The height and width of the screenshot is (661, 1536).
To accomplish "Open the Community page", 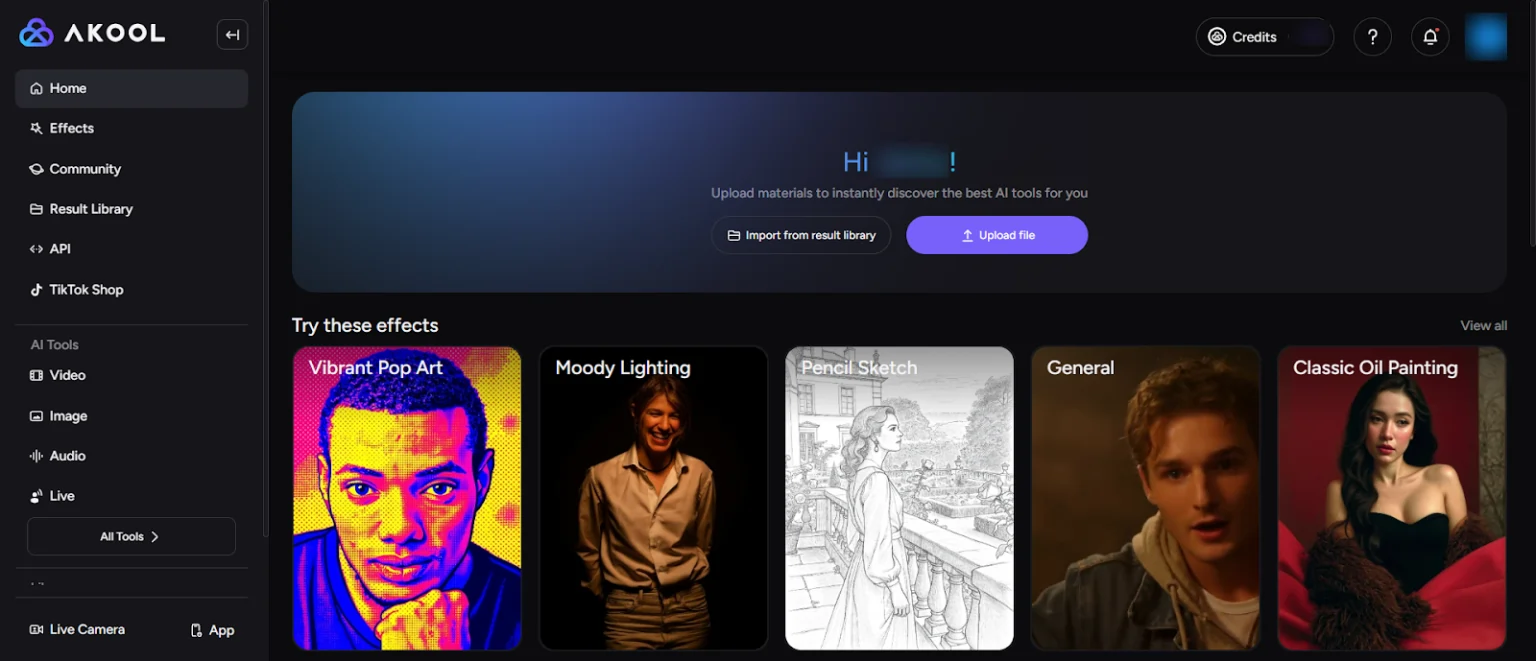I will (x=85, y=169).
